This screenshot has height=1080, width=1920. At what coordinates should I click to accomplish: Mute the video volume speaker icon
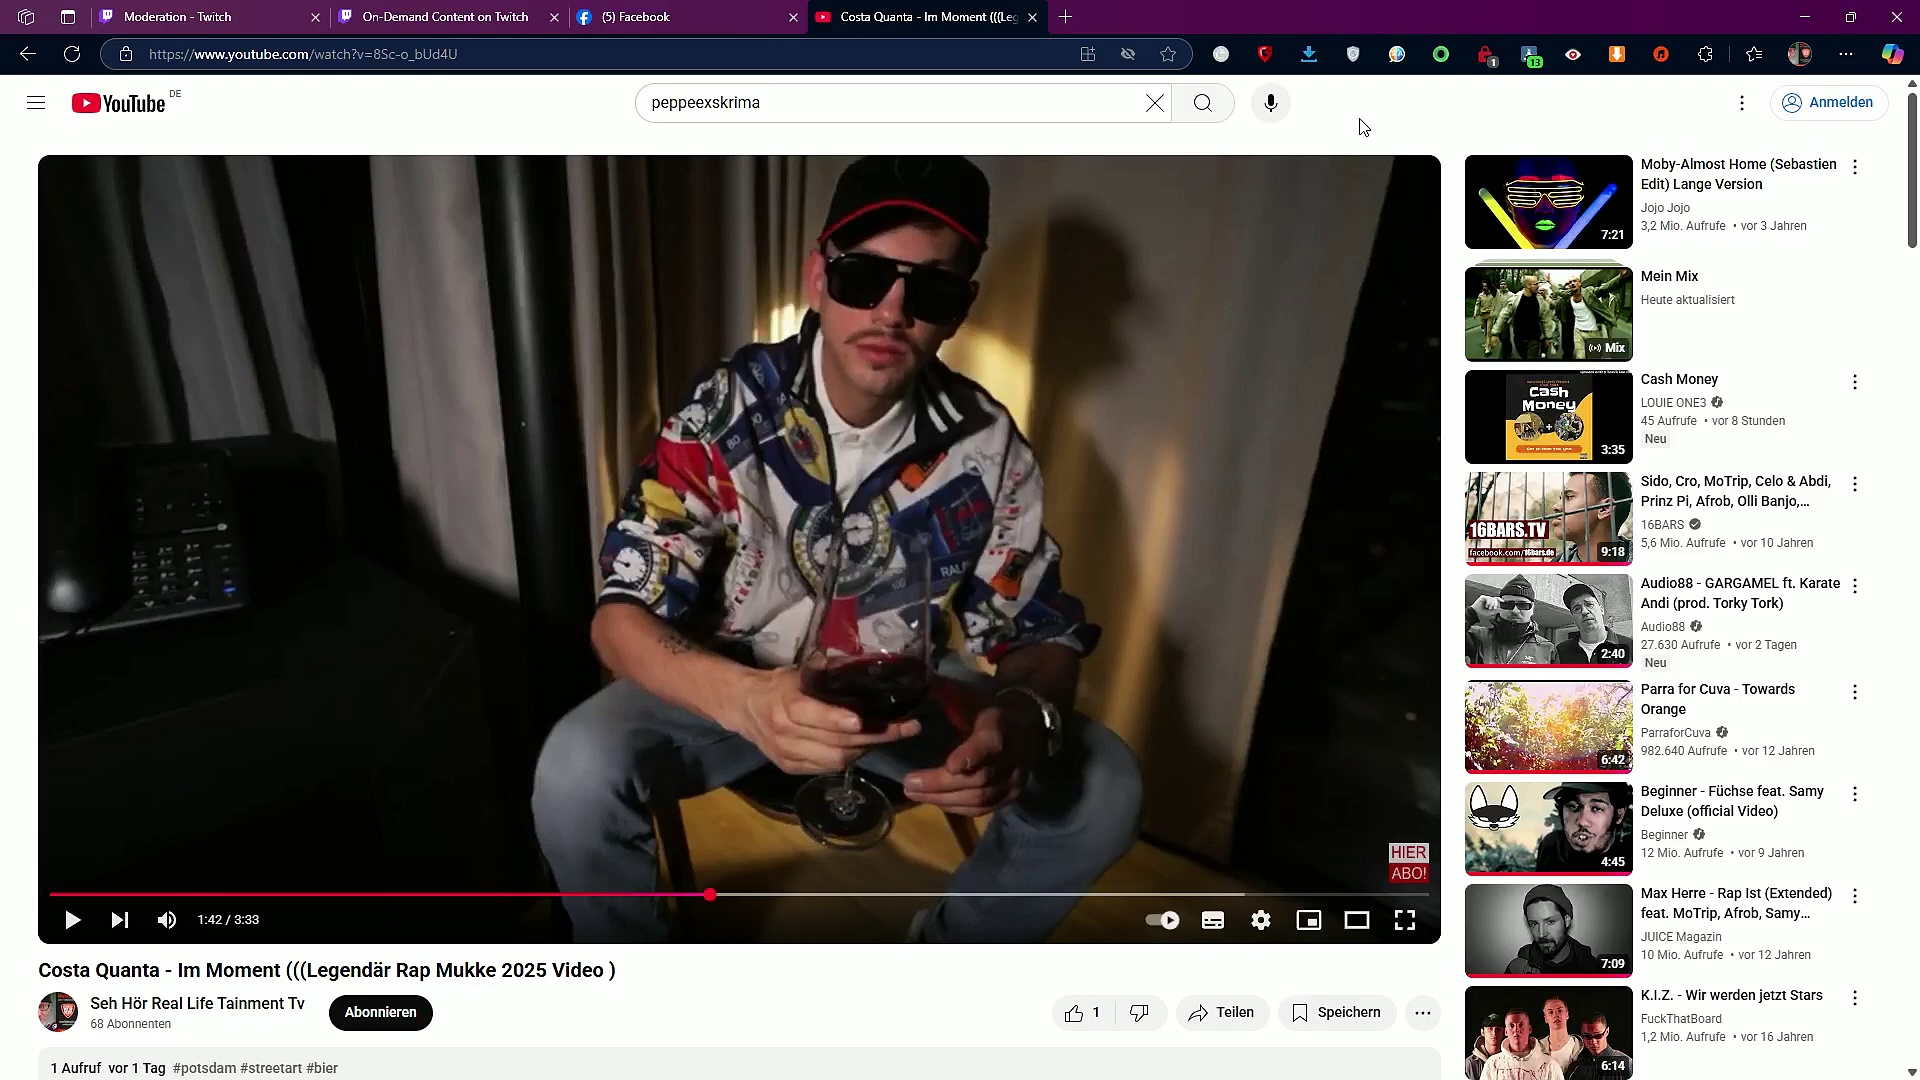167,920
